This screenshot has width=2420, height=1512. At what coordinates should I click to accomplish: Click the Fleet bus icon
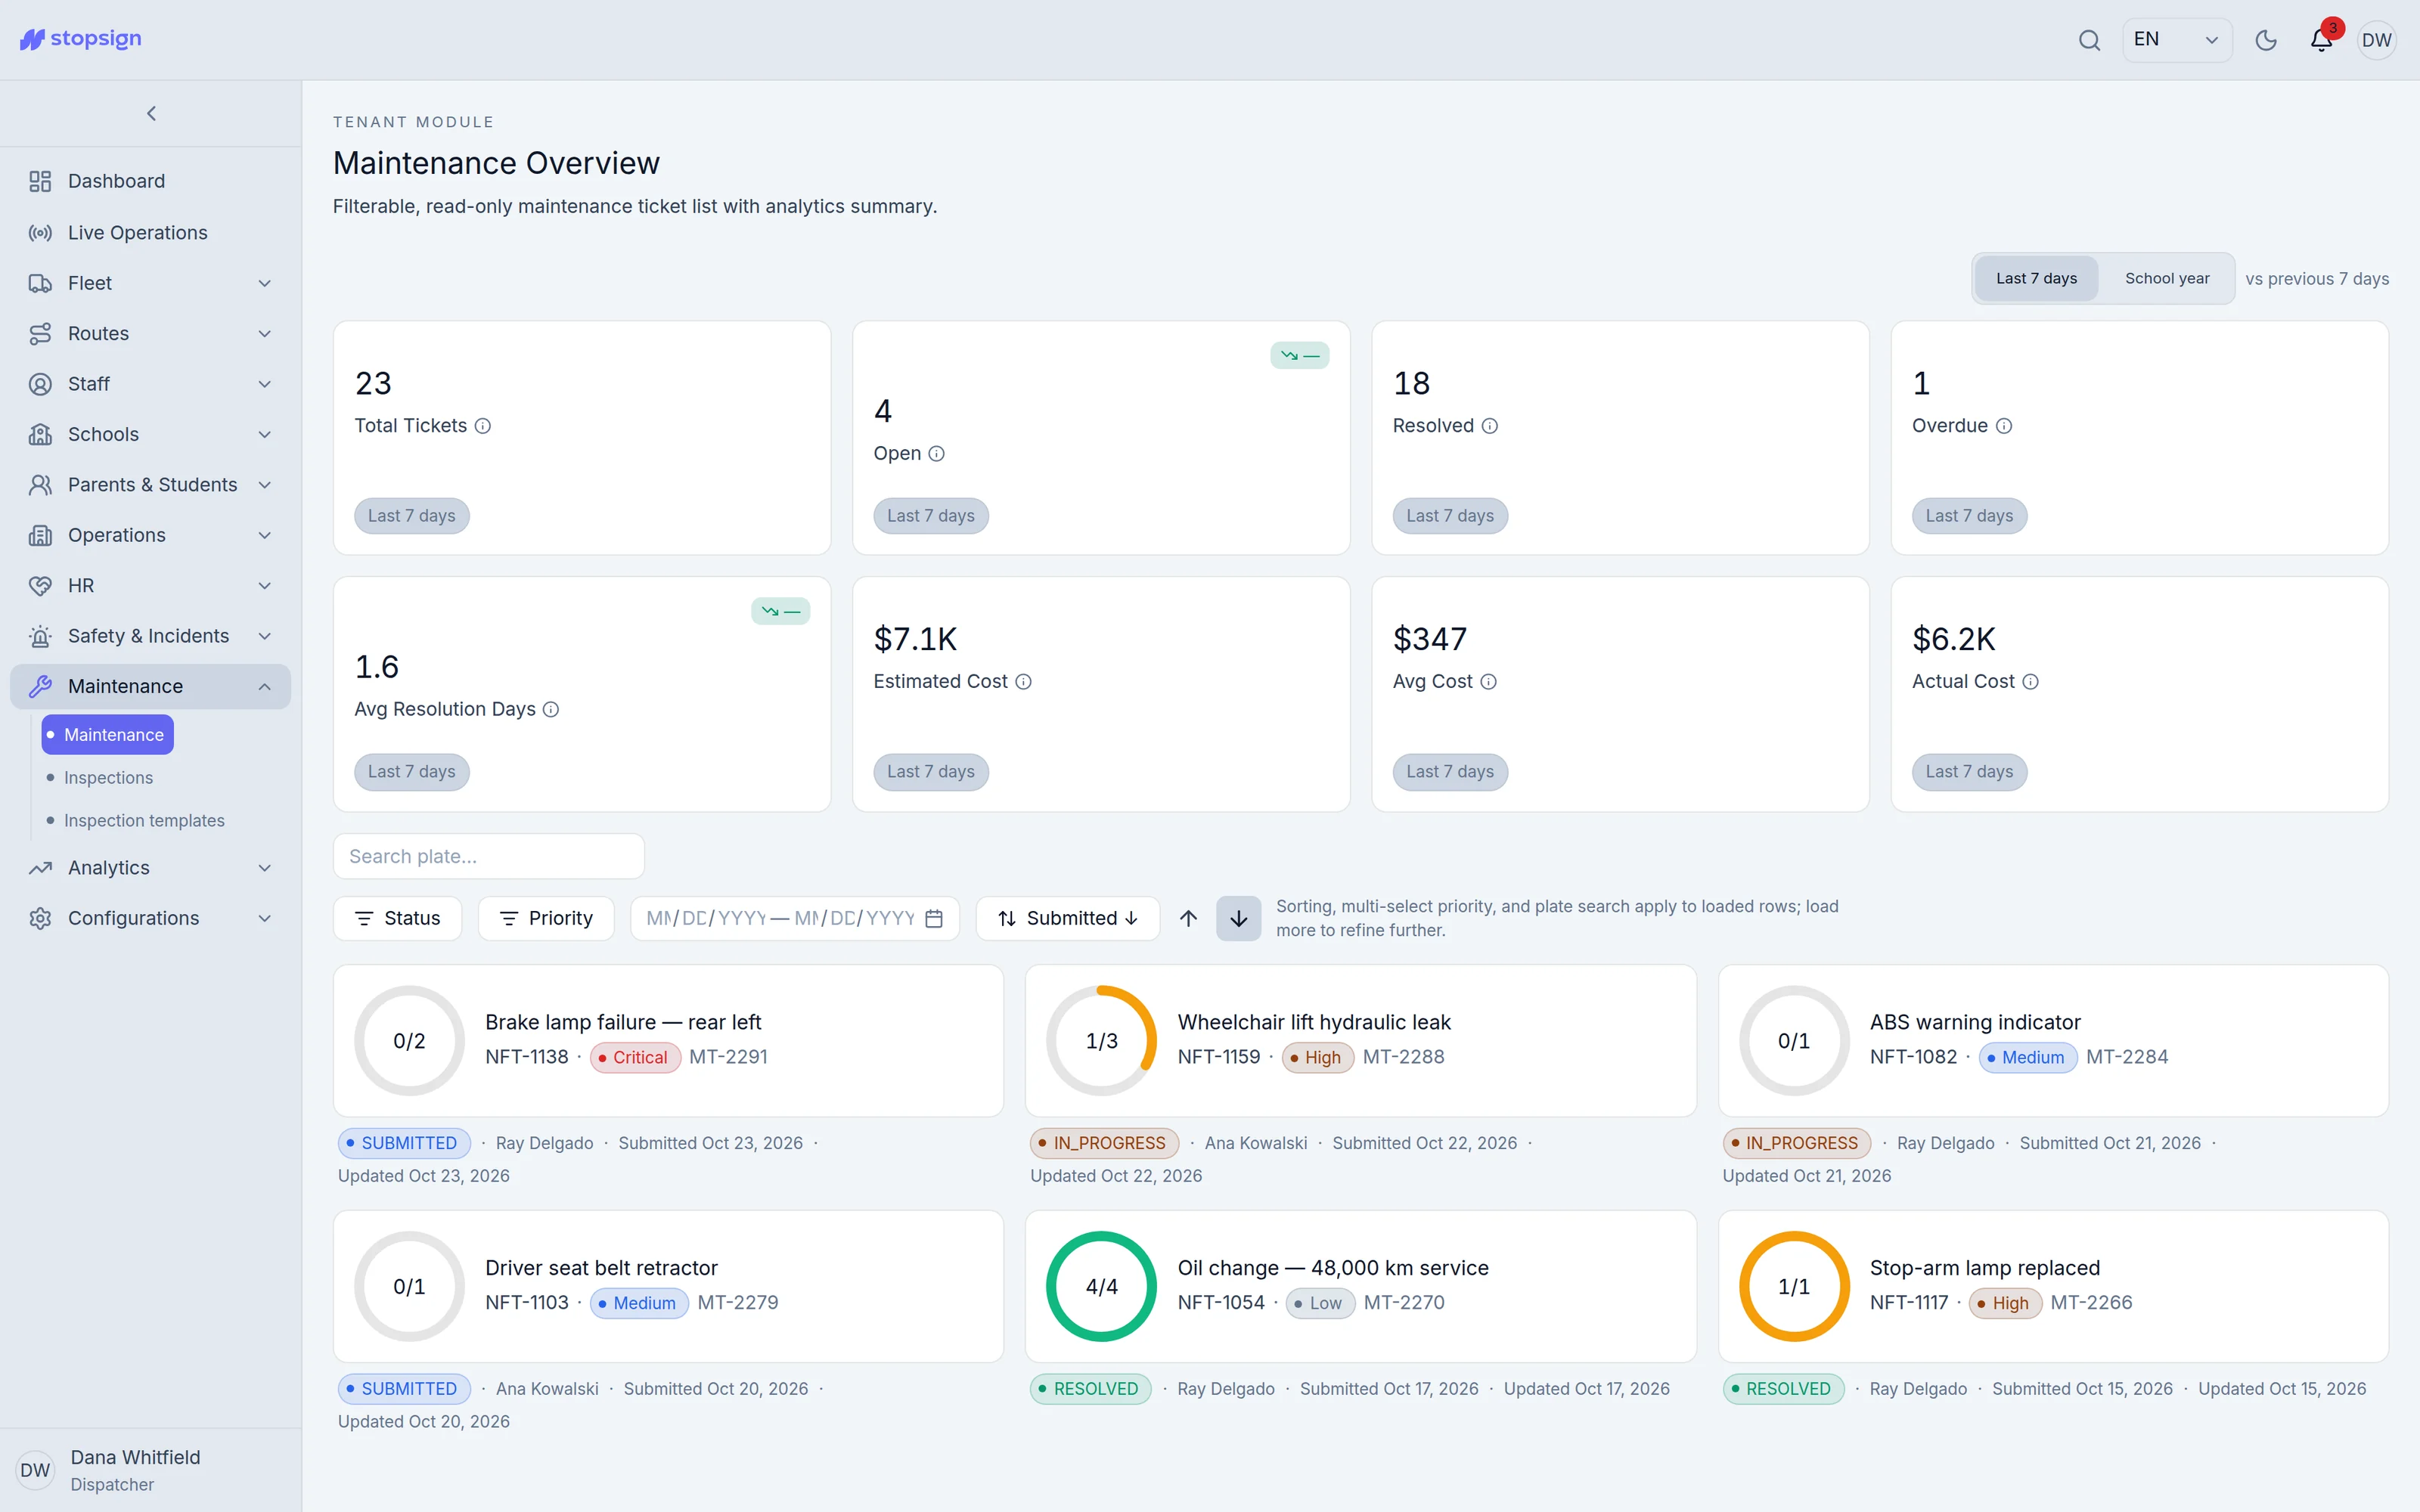40,283
